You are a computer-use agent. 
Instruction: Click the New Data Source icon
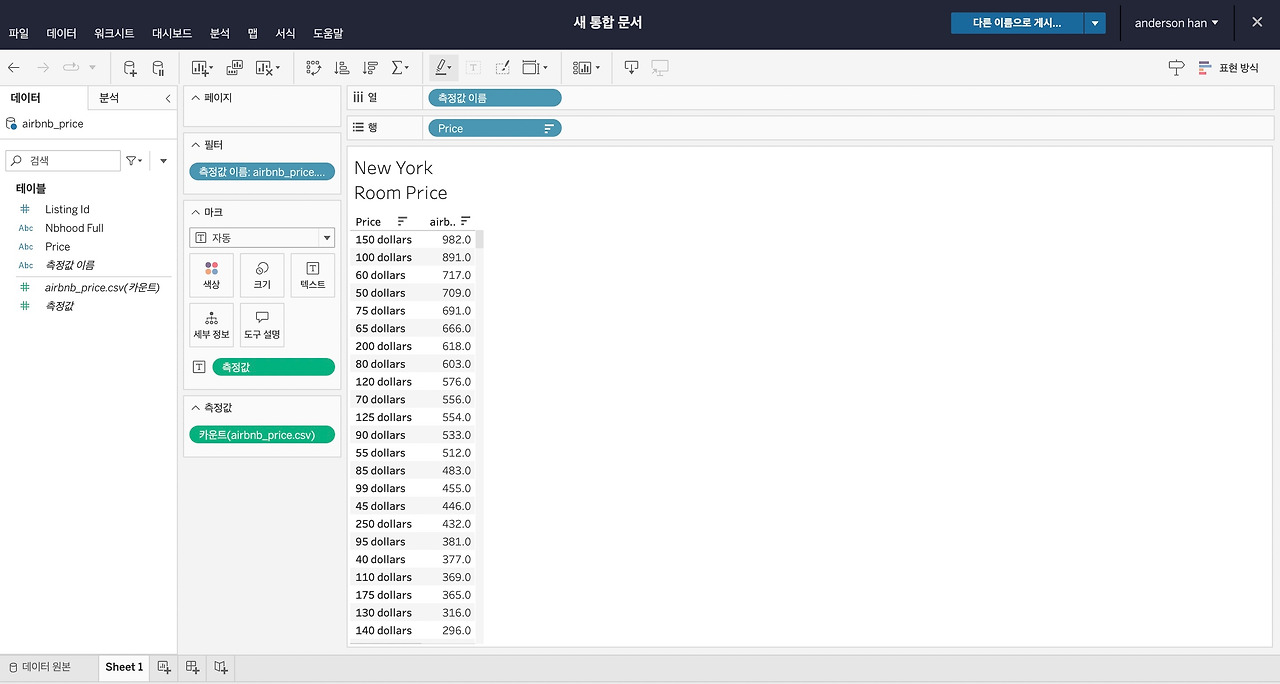pyautogui.click(x=130, y=68)
